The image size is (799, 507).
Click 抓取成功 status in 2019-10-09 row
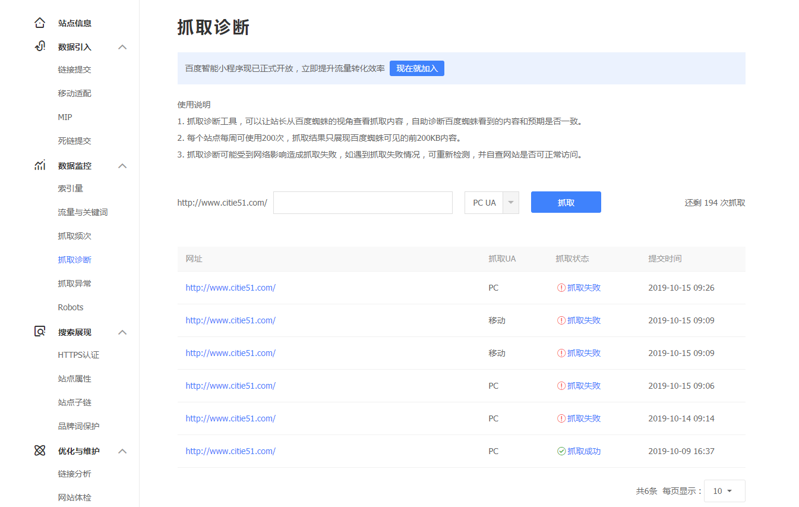coord(584,451)
